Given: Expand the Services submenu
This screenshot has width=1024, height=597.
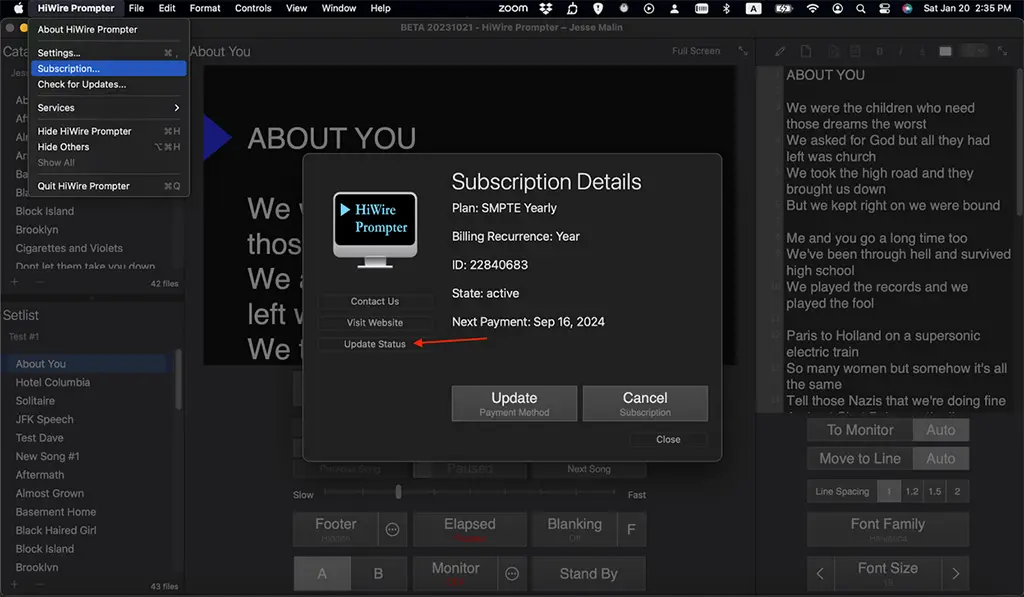Looking at the screenshot, I should point(110,108).
